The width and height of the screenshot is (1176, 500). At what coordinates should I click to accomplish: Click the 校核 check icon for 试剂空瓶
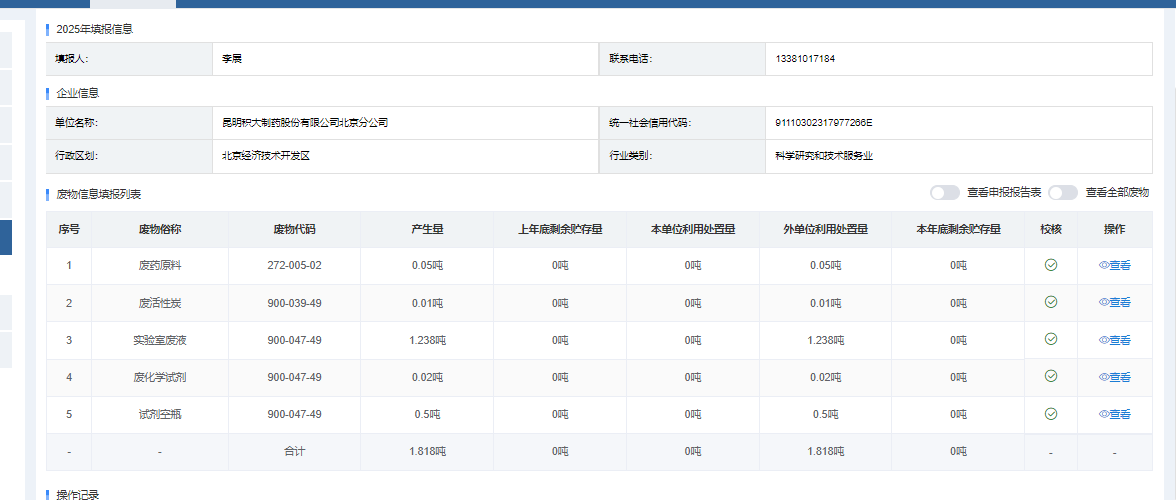click(1050, 413)
